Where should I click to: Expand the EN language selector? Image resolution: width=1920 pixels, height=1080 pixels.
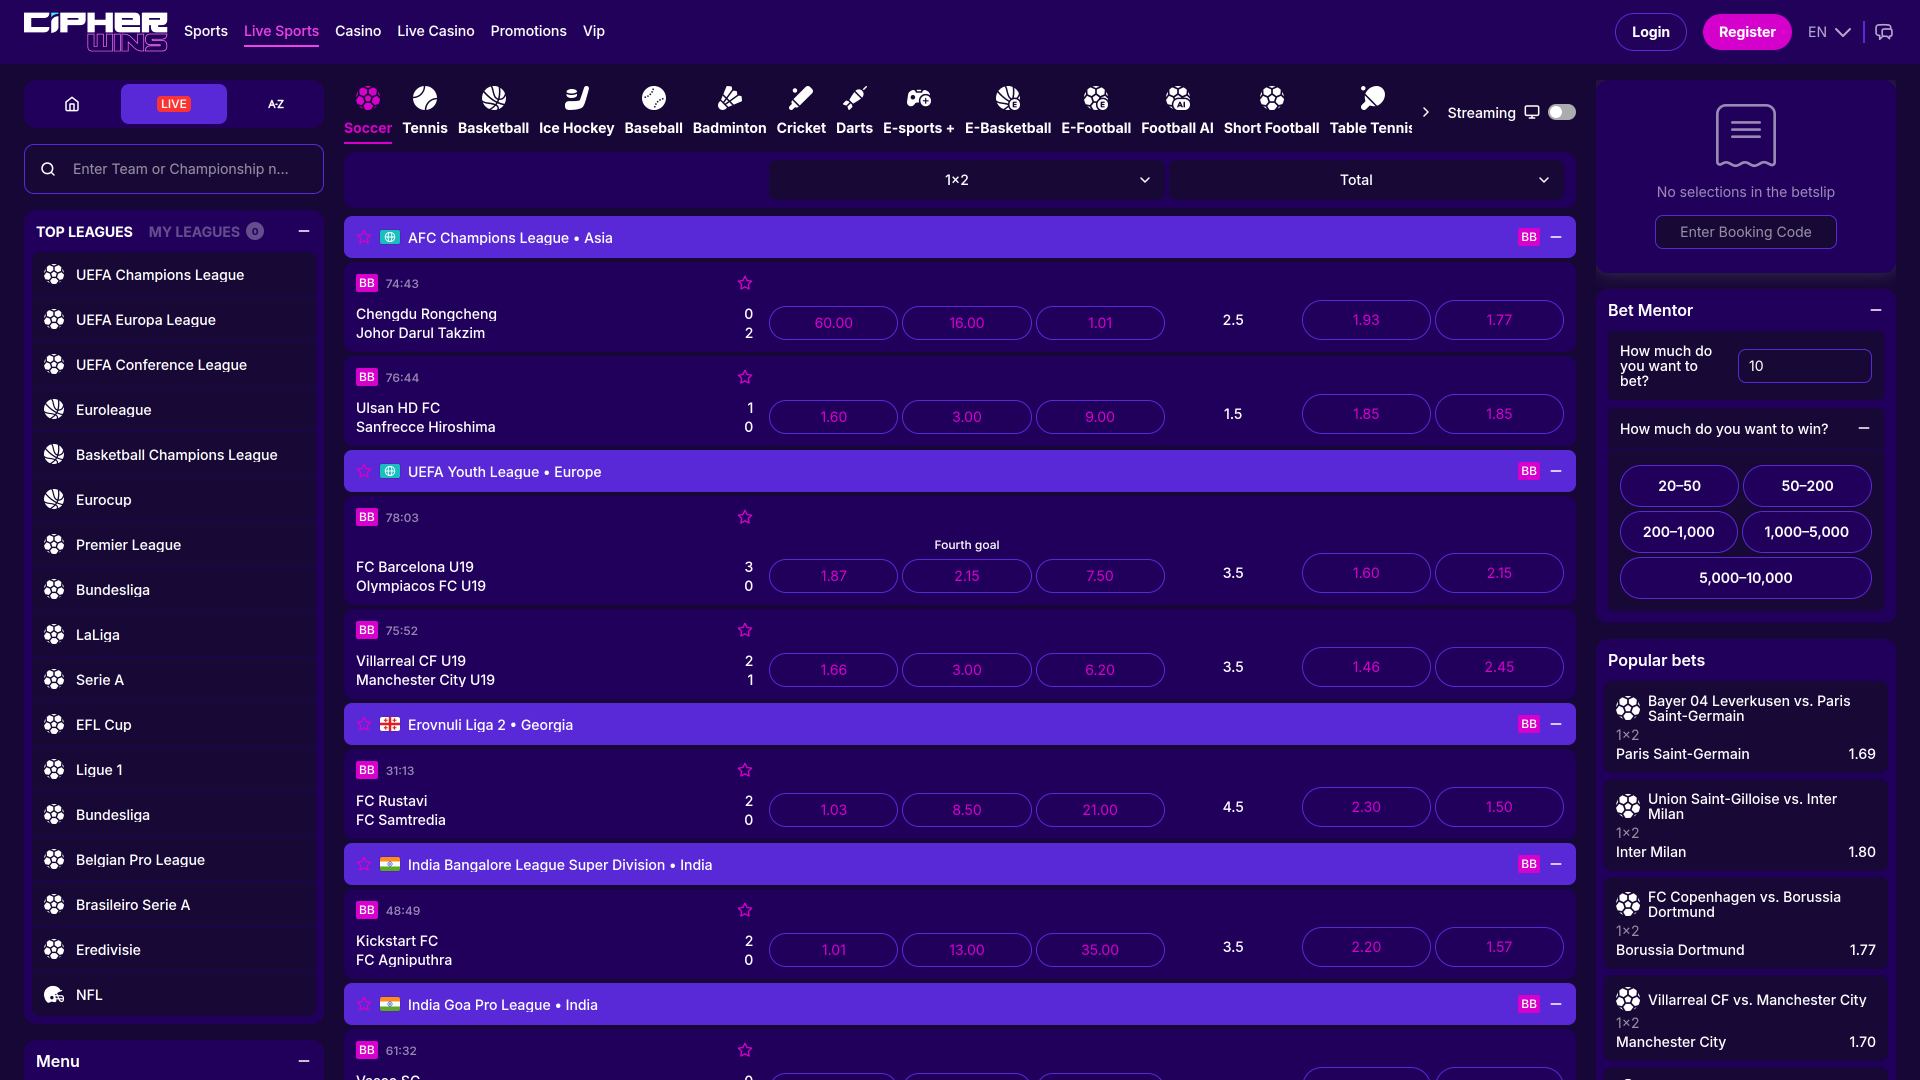1827,31
